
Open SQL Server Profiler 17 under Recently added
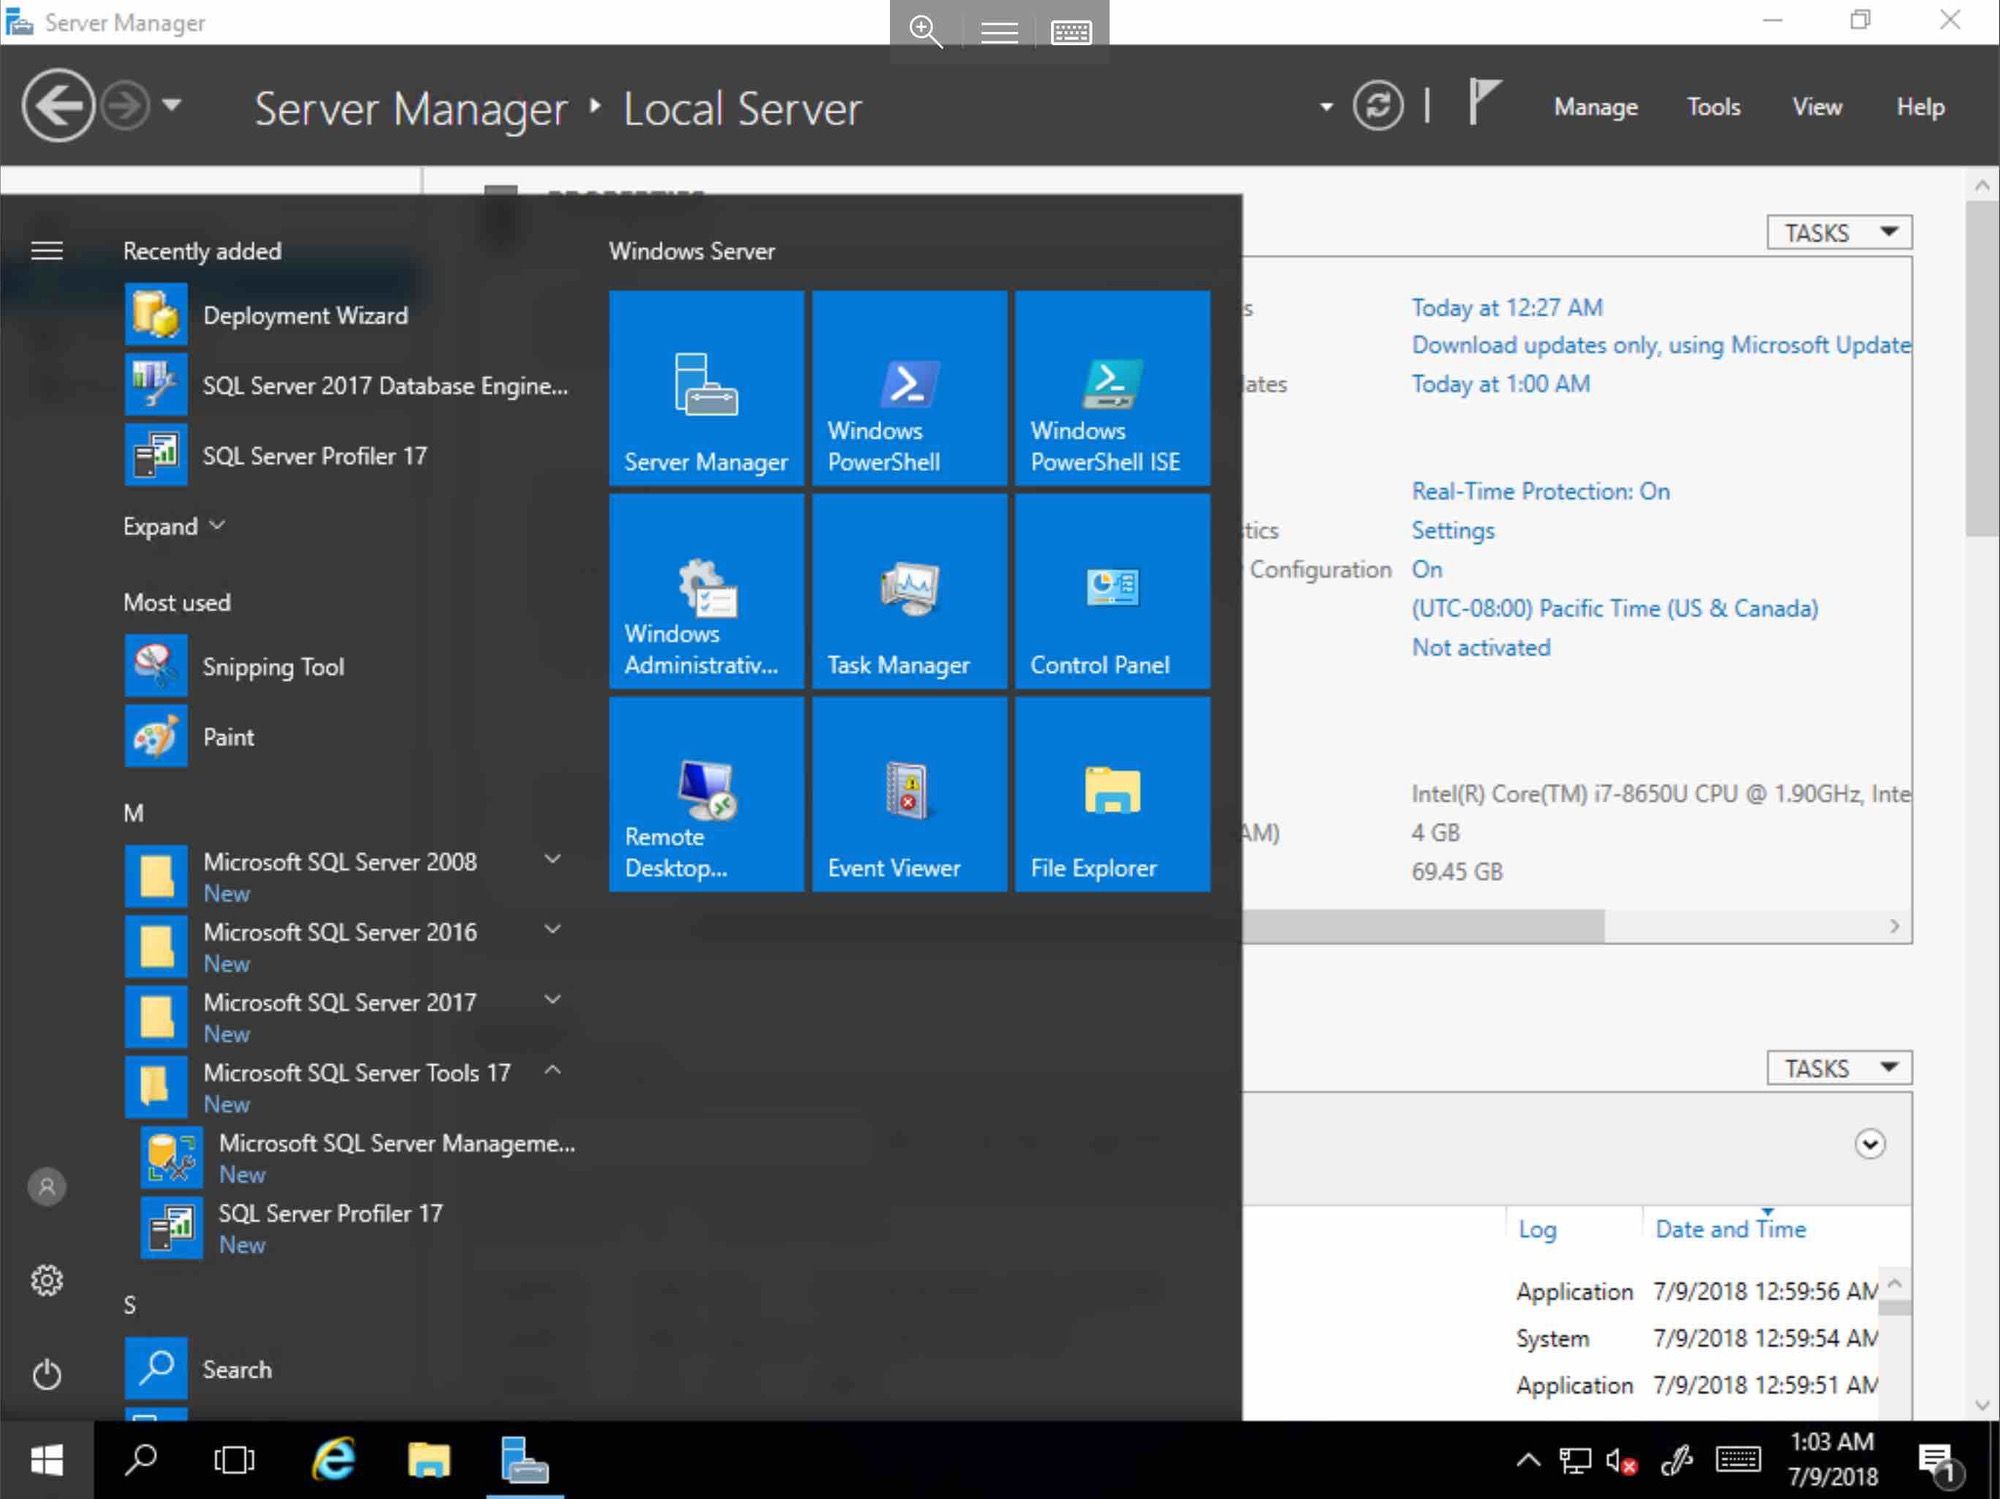350,455
